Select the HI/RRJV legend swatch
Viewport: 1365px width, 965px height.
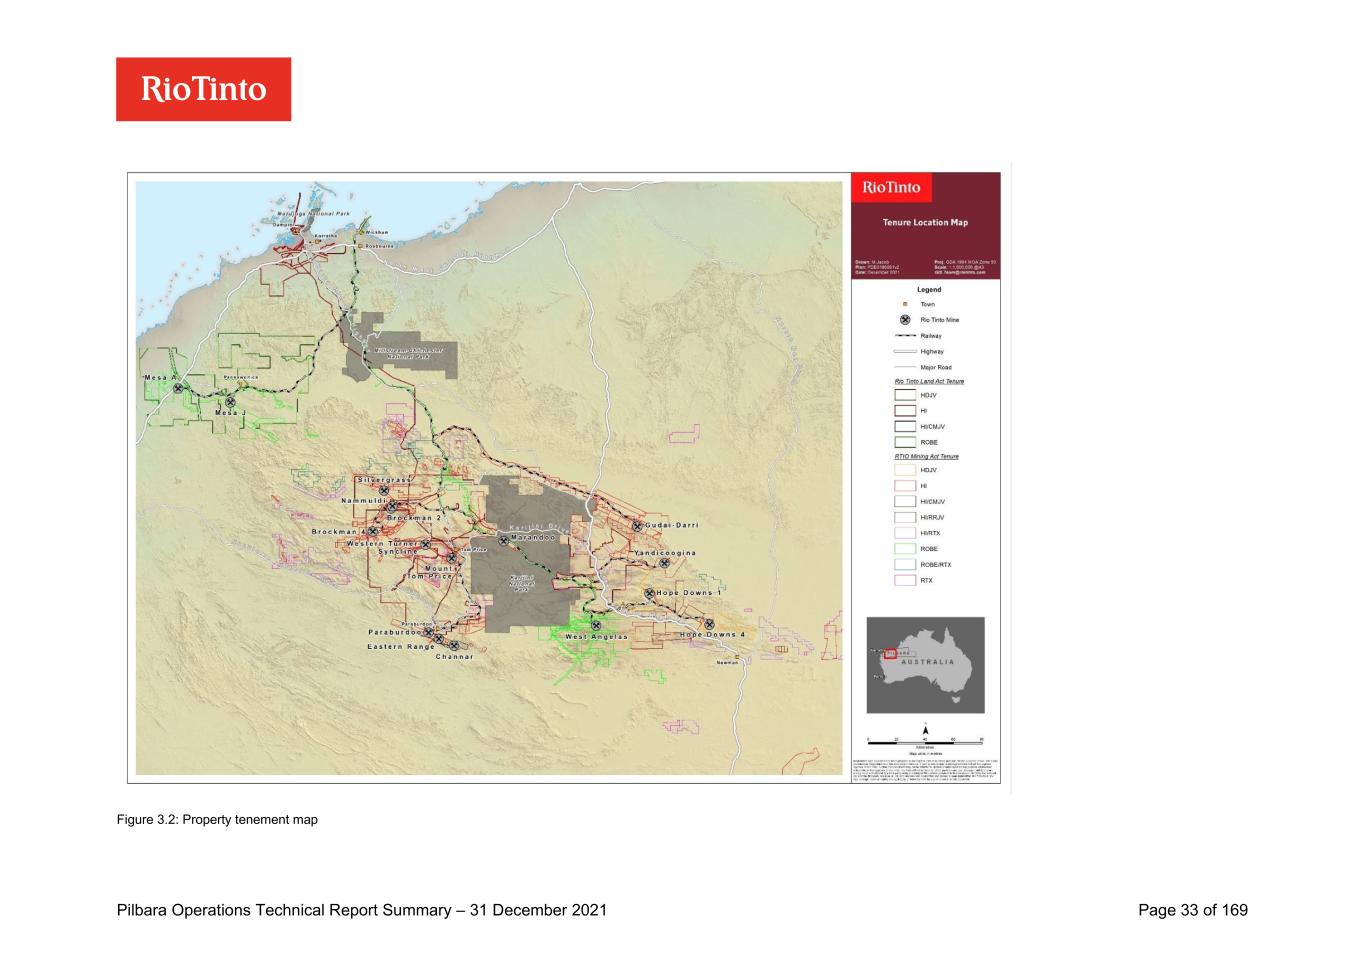905,518
